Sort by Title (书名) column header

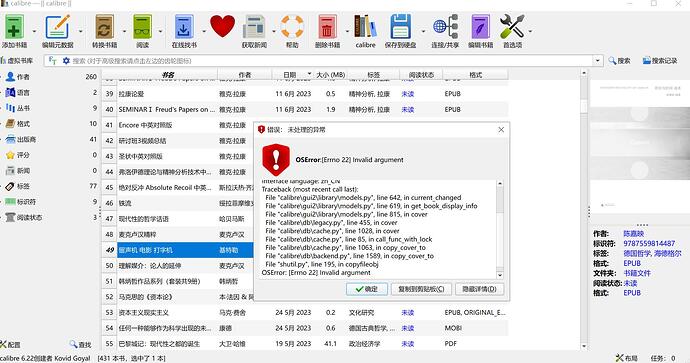pyautogui.click(x=167, y=75)
